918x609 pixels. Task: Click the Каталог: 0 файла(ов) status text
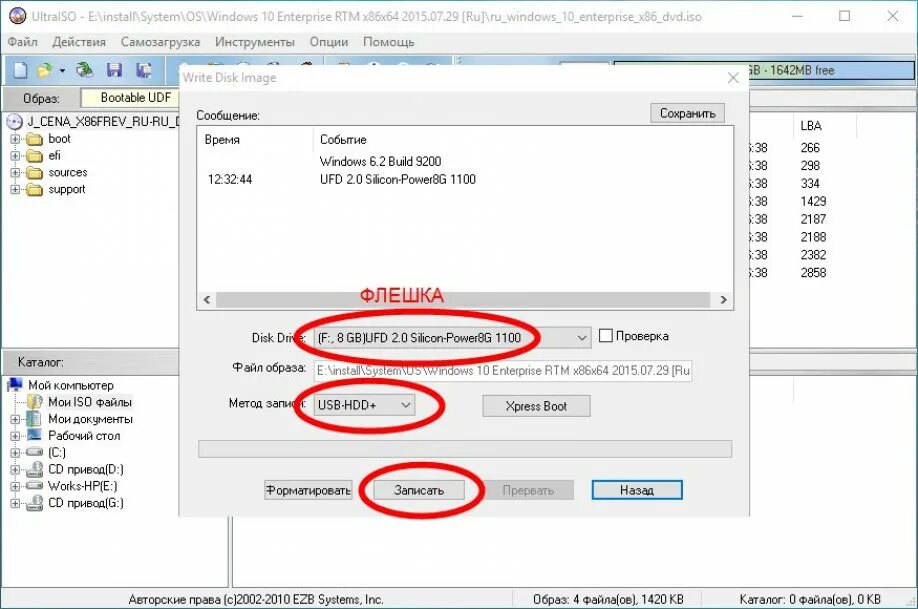810,599
